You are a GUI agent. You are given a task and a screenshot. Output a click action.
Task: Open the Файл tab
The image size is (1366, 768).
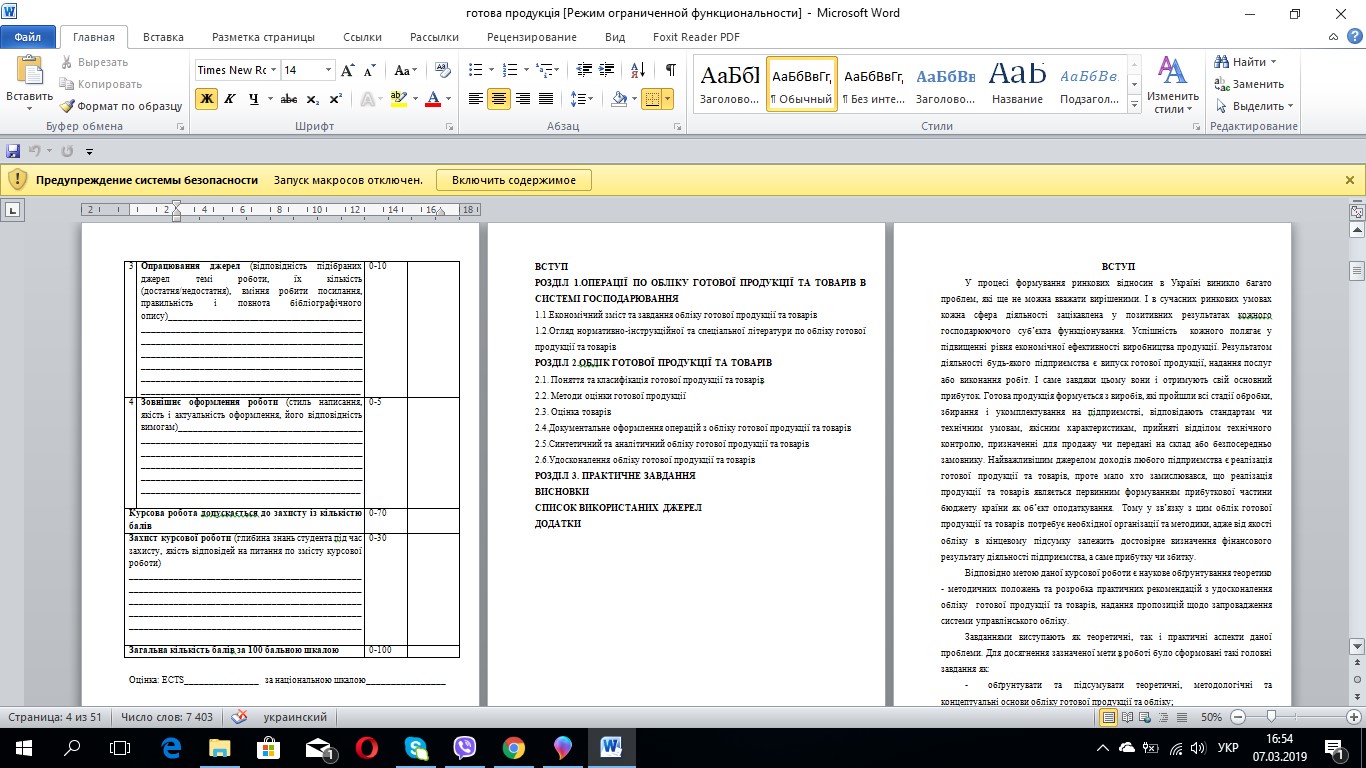point(27,37)
